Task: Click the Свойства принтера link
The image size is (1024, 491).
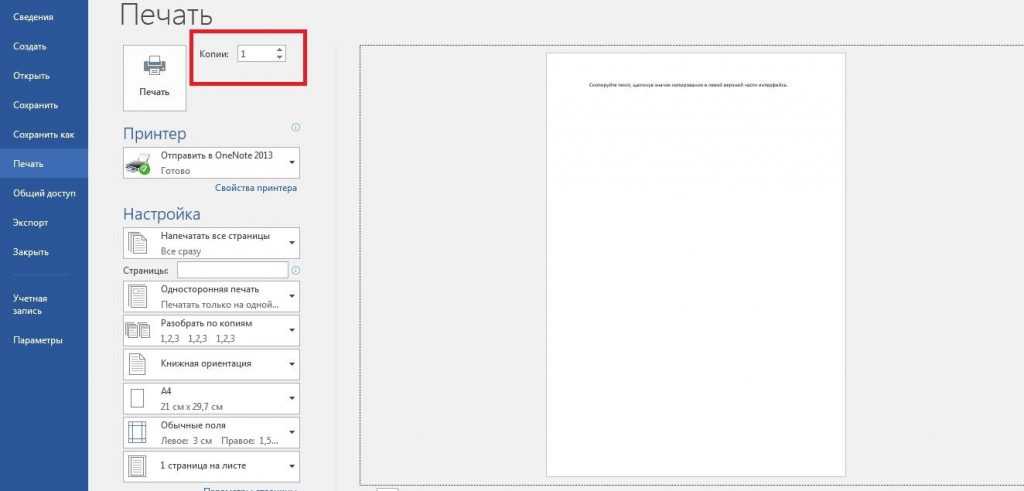Action: (x=256, y=188)
